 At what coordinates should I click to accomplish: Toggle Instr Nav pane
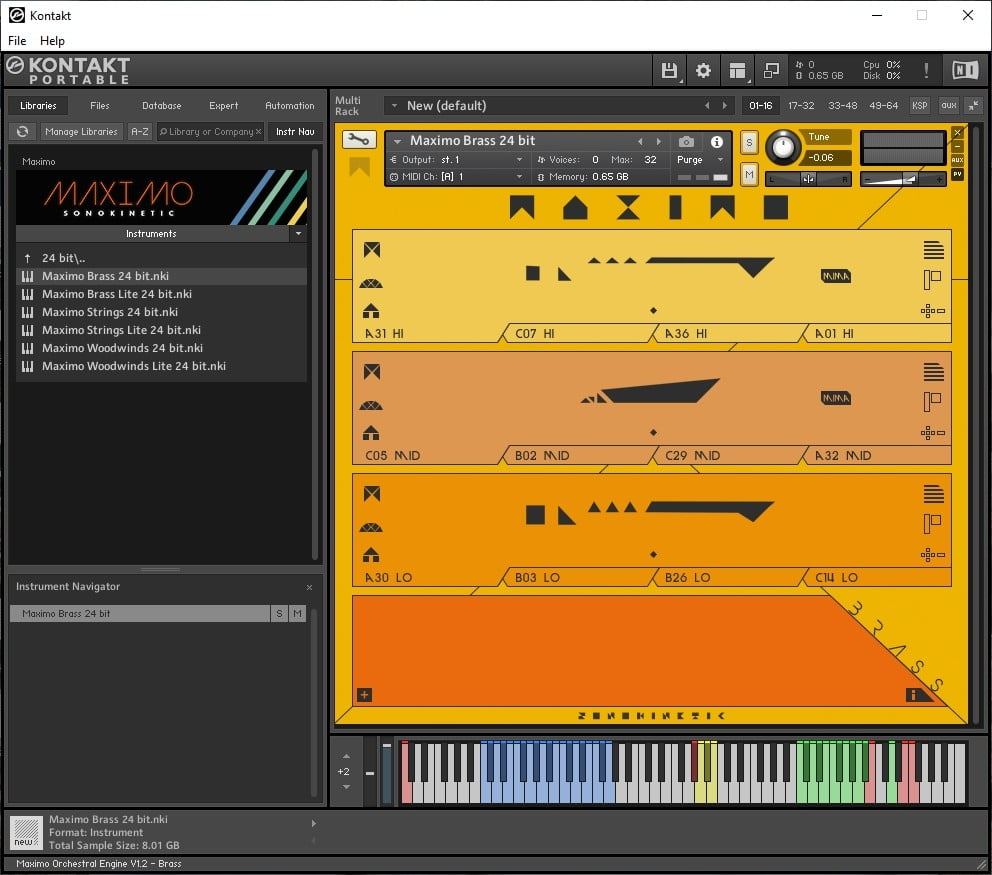tap(295, 132)
